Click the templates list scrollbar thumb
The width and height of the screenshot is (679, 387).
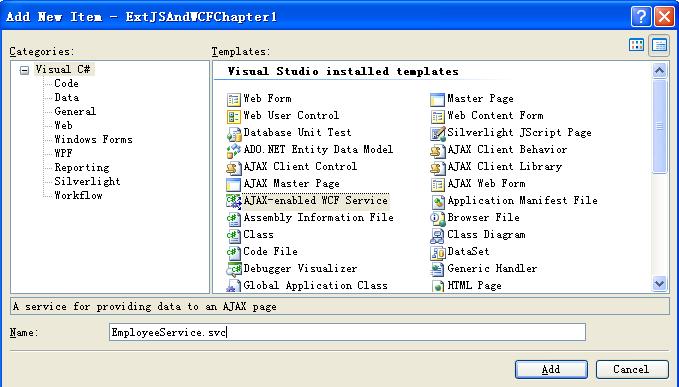click(659, 126)
